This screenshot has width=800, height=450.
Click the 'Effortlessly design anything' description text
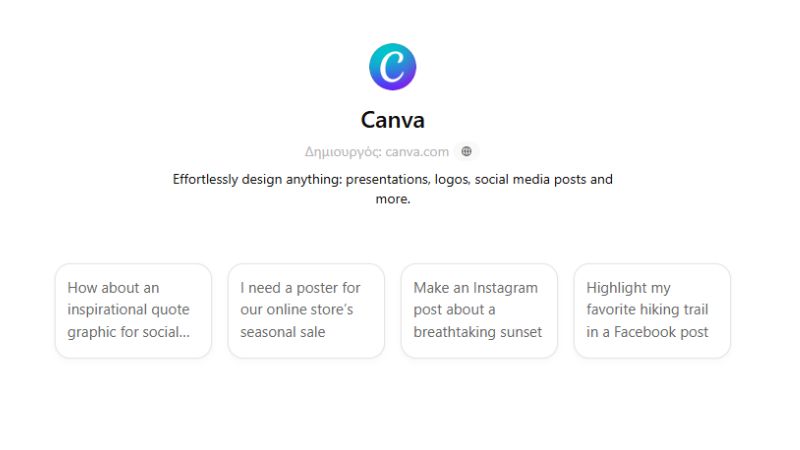[x=392, y=189]
